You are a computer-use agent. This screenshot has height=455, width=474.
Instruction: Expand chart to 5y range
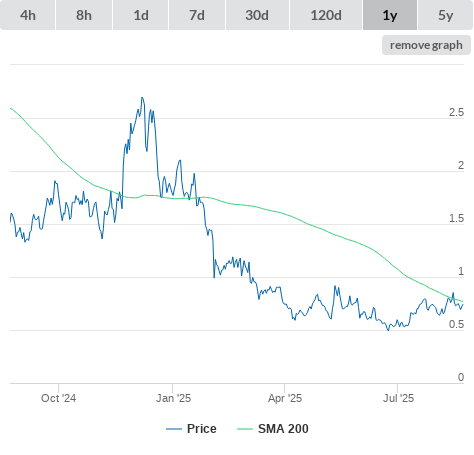click(446, 15)
